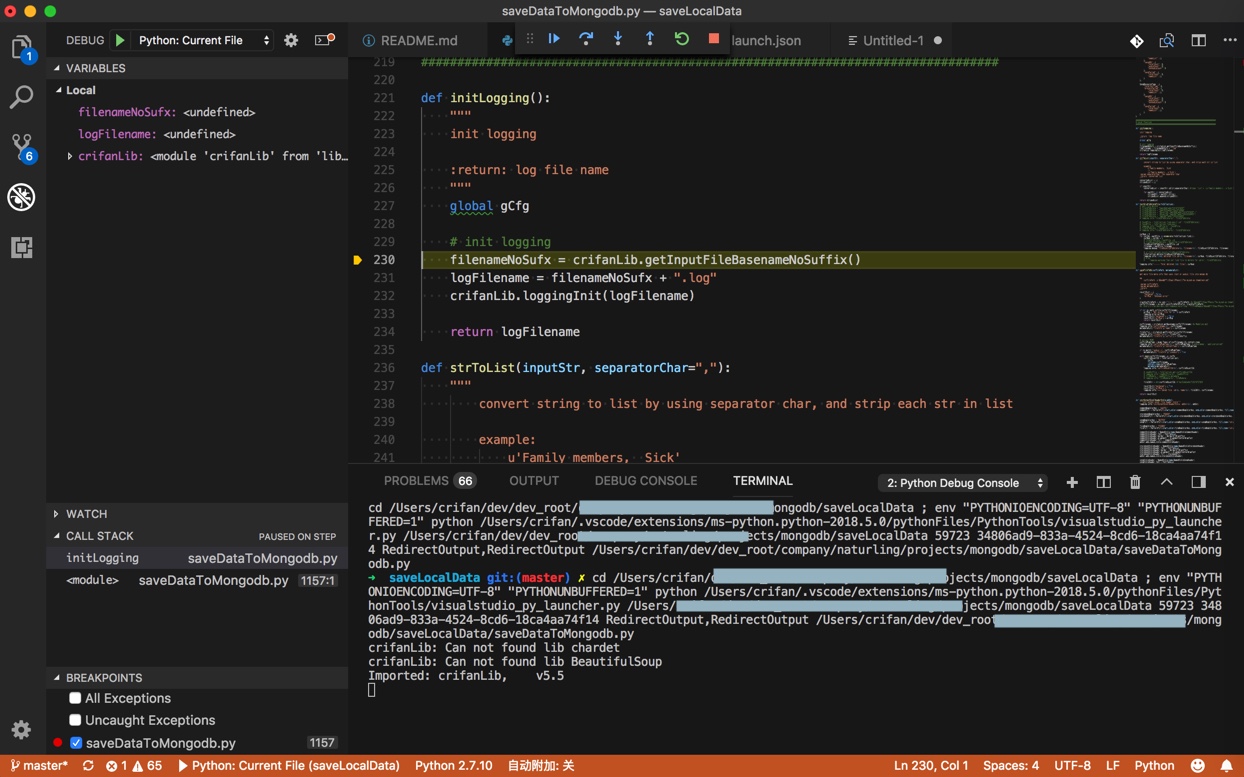Click the Step Out arrow icon
1244x777 pixels.
[650, 39]
